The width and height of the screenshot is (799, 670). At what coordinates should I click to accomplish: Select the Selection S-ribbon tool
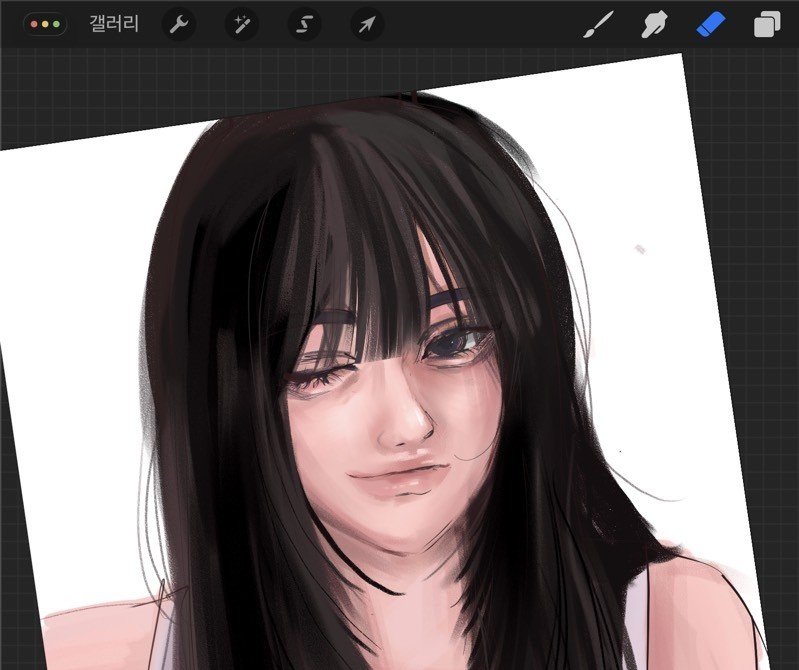304,24
